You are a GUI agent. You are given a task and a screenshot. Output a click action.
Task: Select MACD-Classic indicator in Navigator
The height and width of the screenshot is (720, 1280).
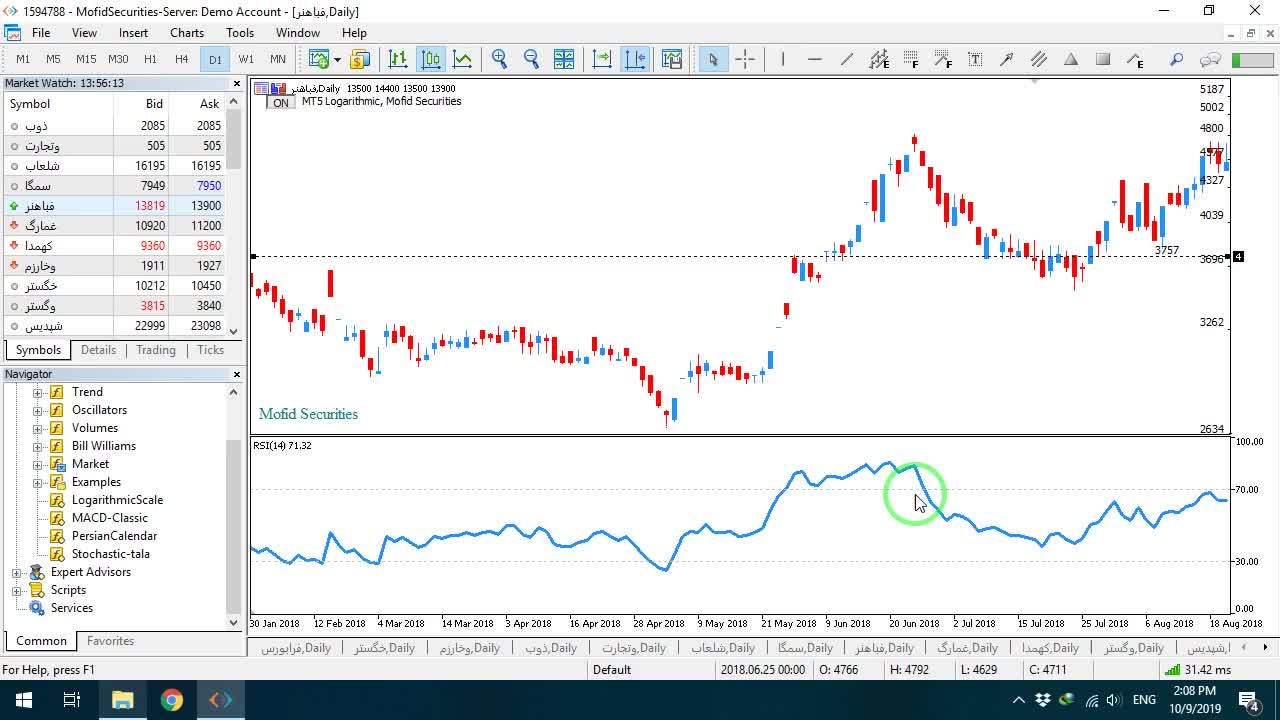(x=110, y=518)
